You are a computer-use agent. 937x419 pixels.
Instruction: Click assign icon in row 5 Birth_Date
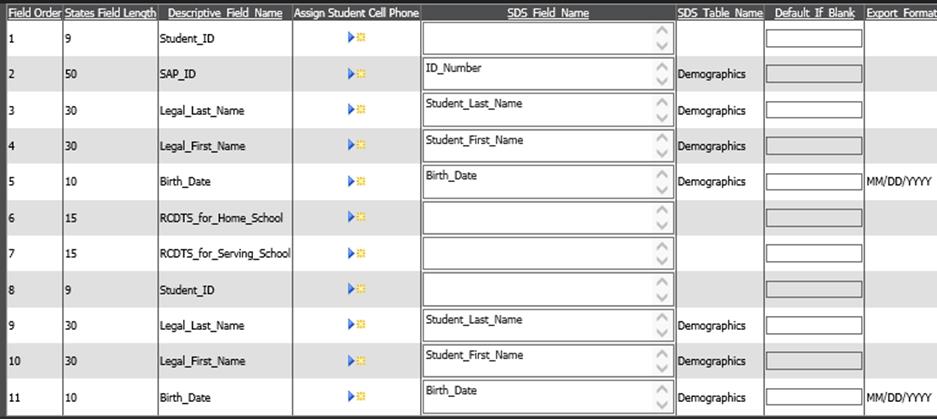[357, 182]
